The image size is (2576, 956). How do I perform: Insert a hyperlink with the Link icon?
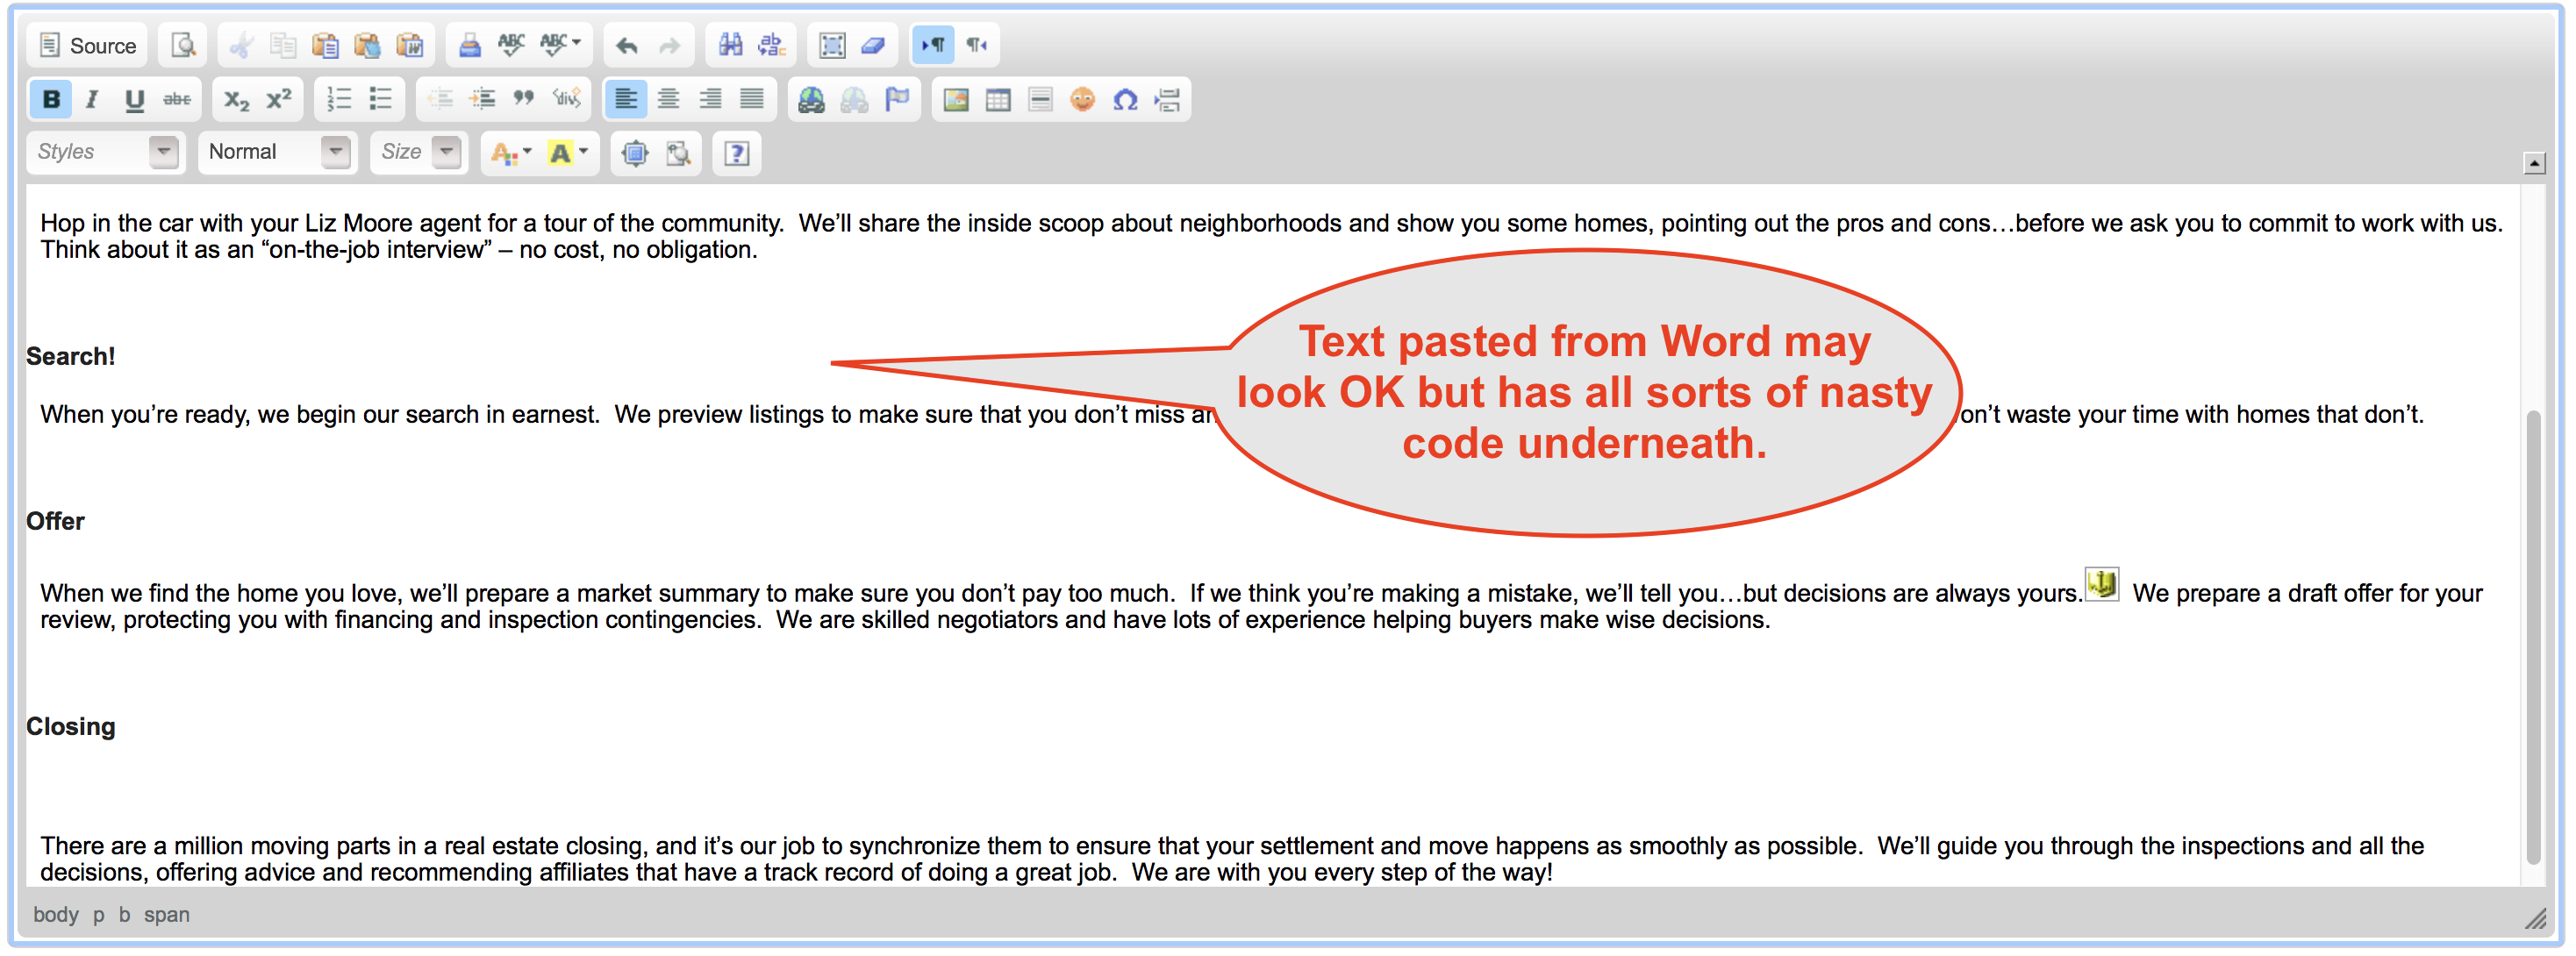[x=812, y=99]
